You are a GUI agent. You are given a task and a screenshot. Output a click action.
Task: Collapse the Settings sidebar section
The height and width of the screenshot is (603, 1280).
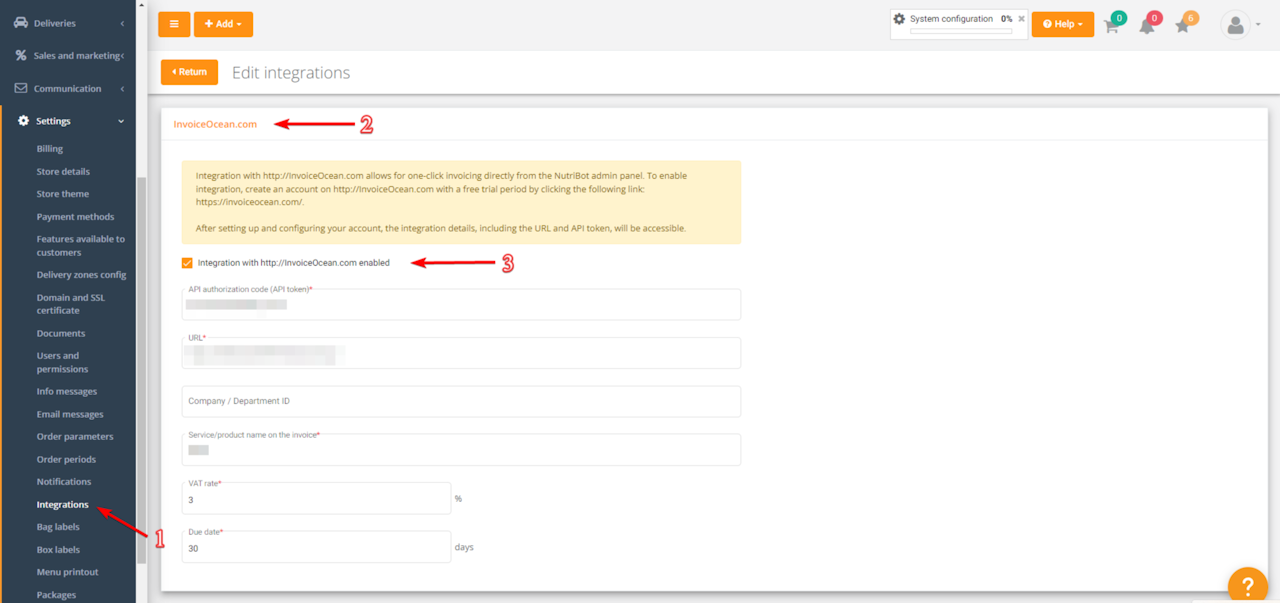tap(121, 121)
